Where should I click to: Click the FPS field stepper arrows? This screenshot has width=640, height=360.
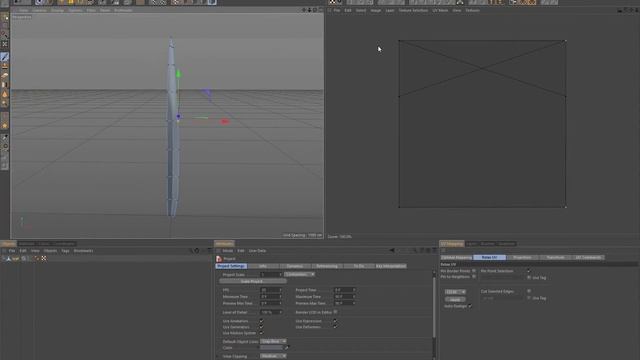(280, 290)
